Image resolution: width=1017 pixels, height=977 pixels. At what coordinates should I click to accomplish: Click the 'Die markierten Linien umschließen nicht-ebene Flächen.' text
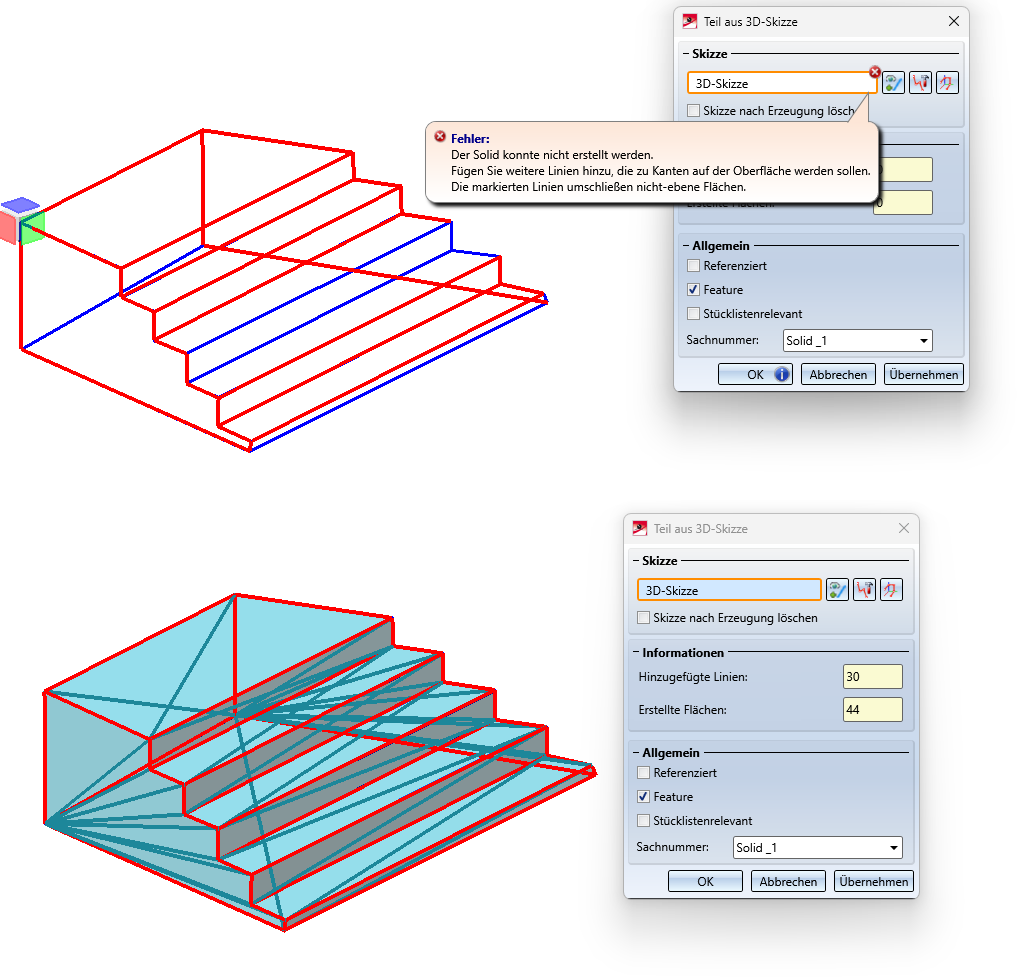pyautogui.click(x=598, y=187)
